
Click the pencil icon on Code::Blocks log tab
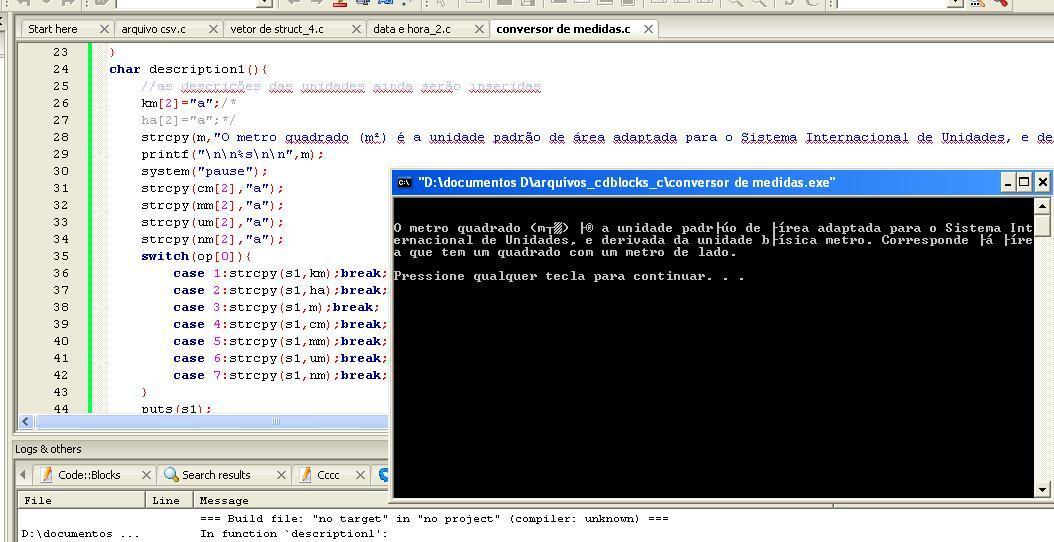(46, 475)
